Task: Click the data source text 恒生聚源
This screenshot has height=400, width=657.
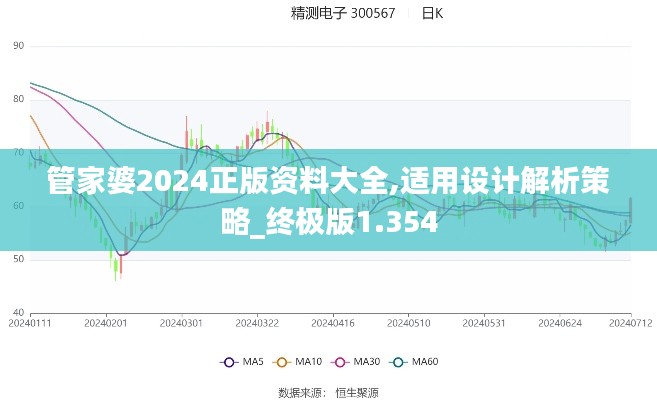Action: [x=357, y=393]
